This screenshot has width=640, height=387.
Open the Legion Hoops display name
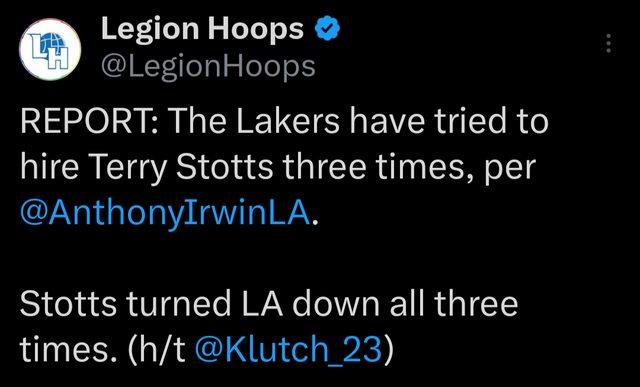pyautogui.click(x=202, y=30)
